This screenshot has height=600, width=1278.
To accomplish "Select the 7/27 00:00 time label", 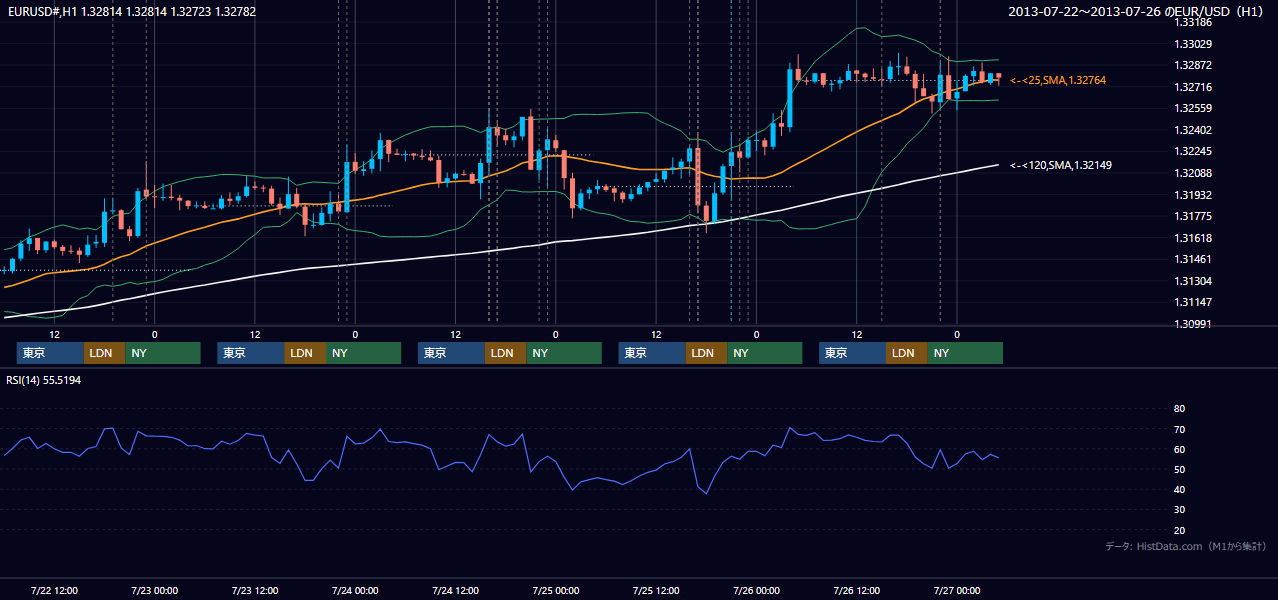I will point(957,590).
